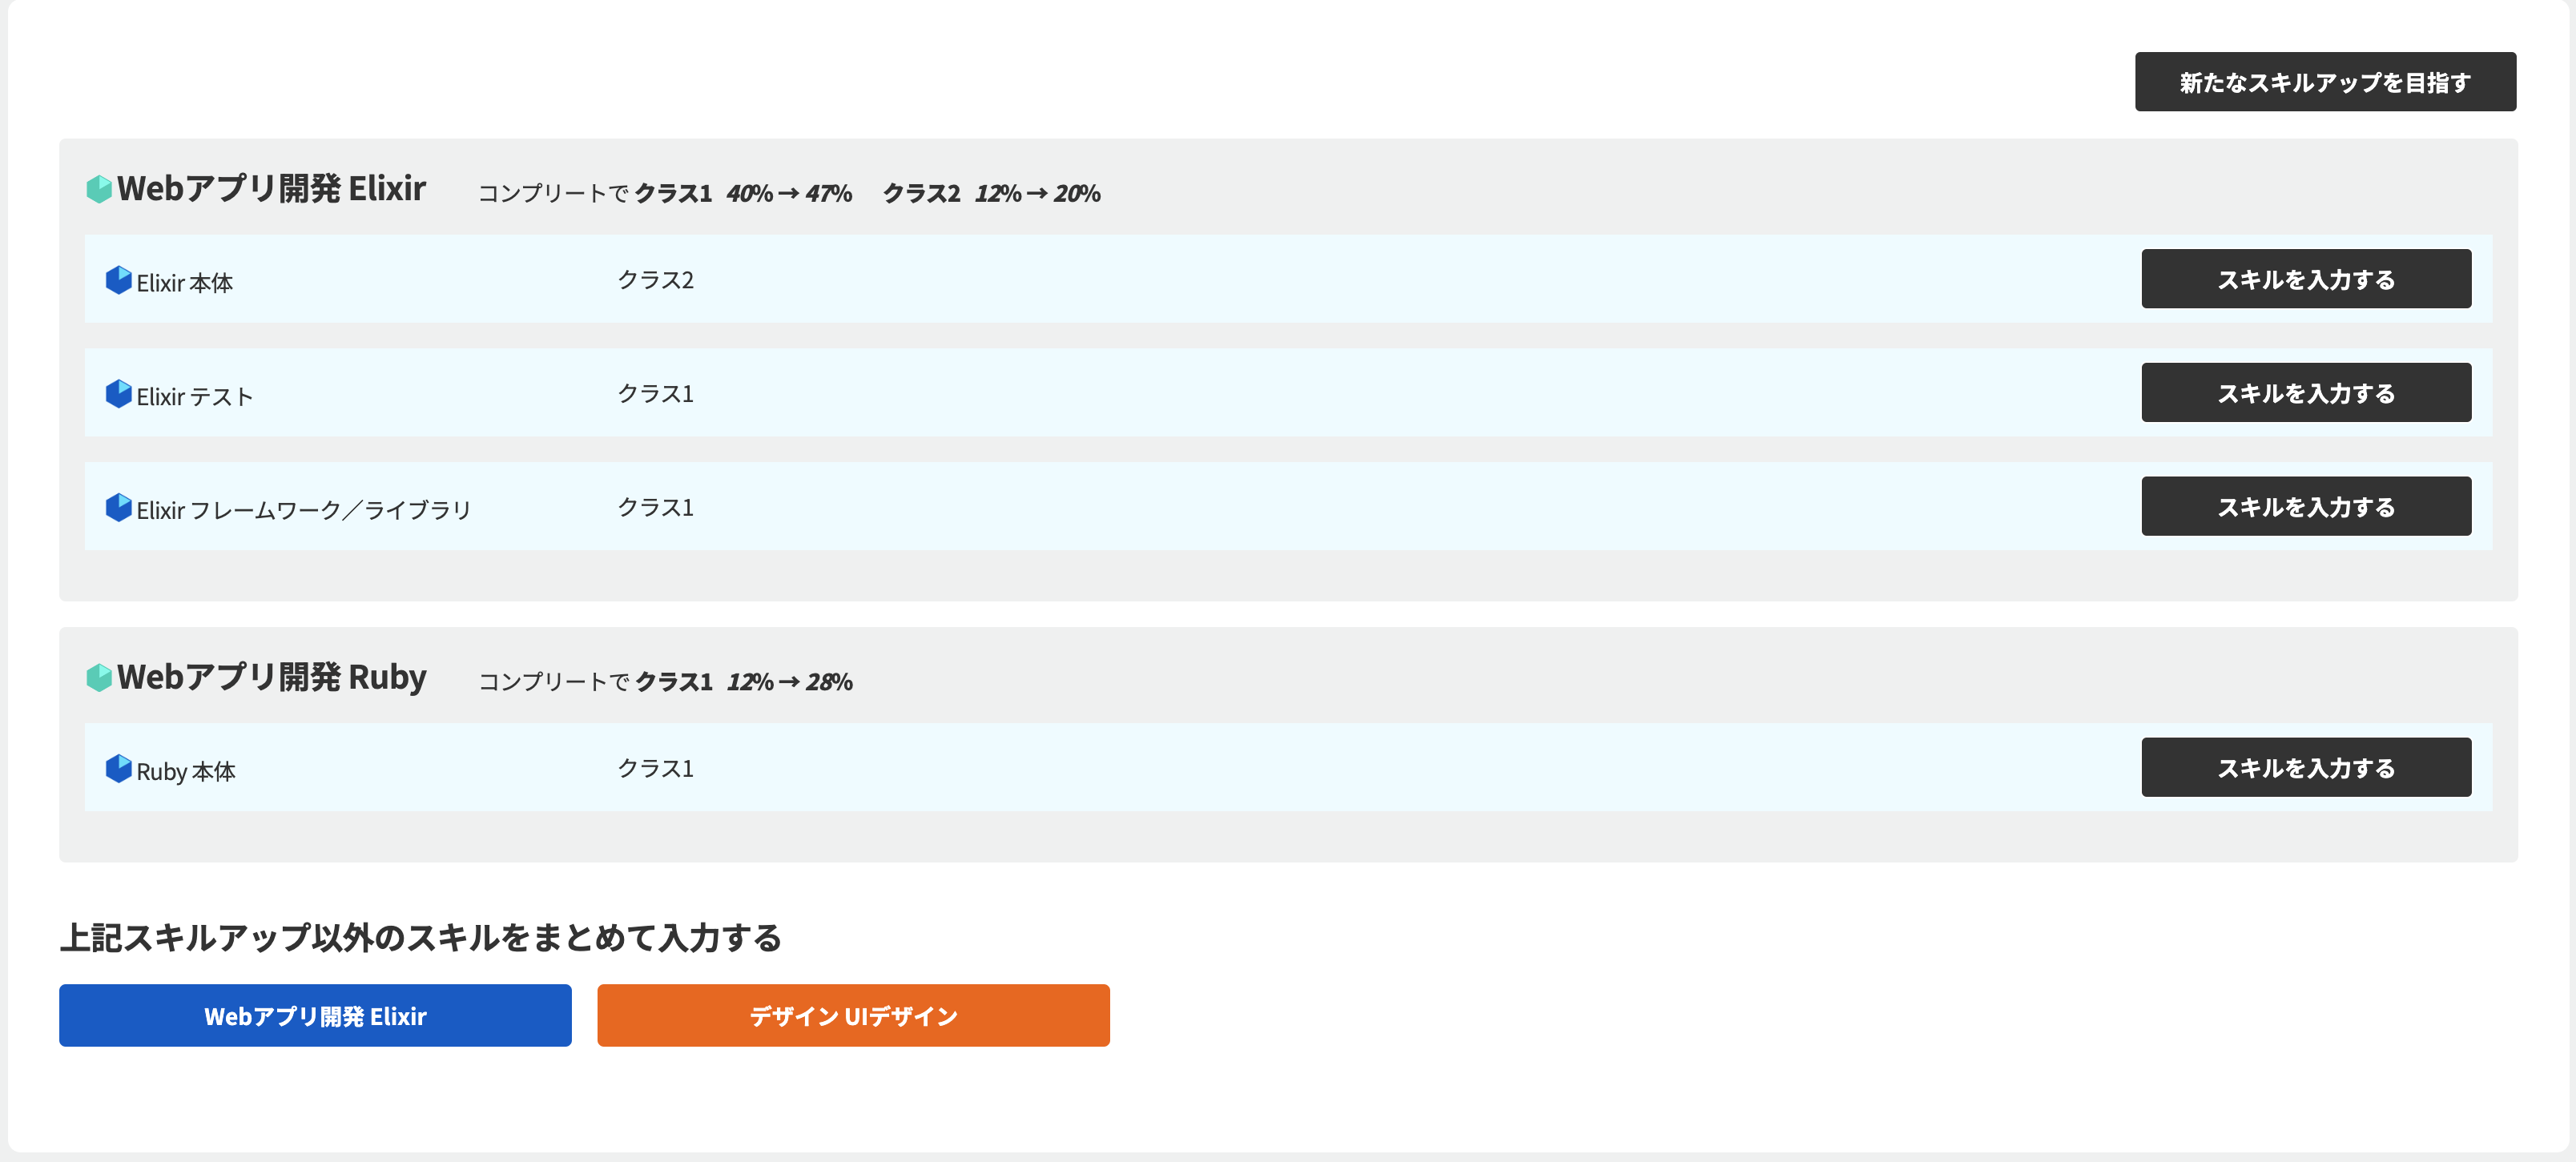Click the blue cube icon for Ruby 本体

(x=119, y=769)
